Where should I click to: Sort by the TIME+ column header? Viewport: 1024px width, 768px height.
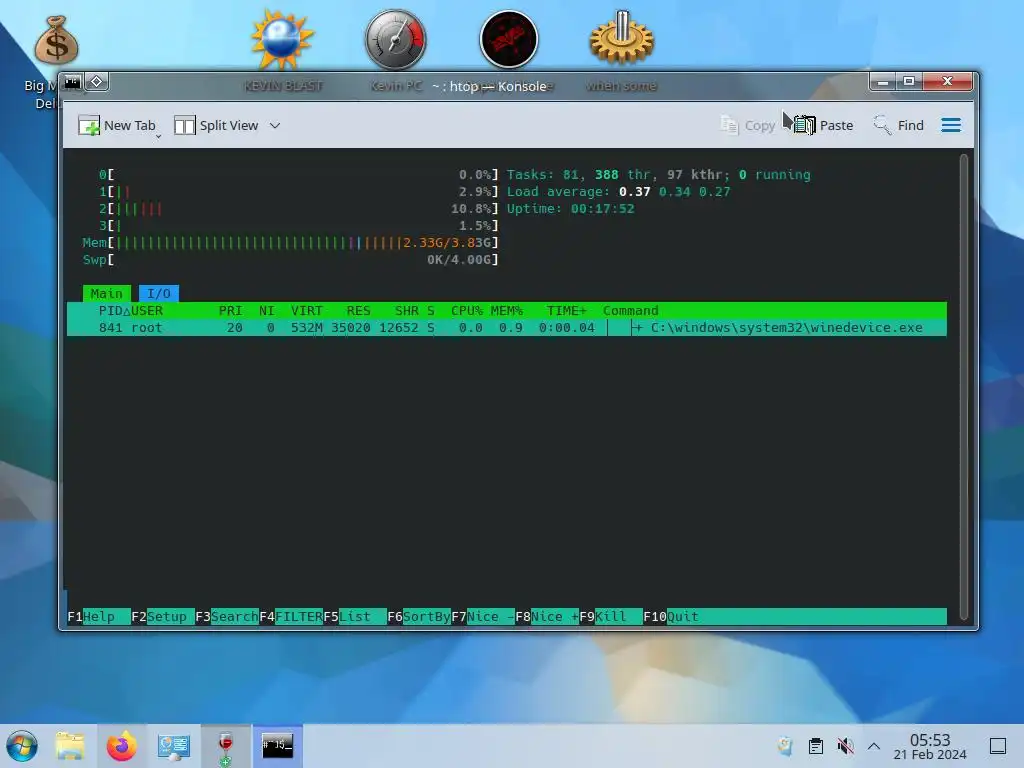[566, 311]
